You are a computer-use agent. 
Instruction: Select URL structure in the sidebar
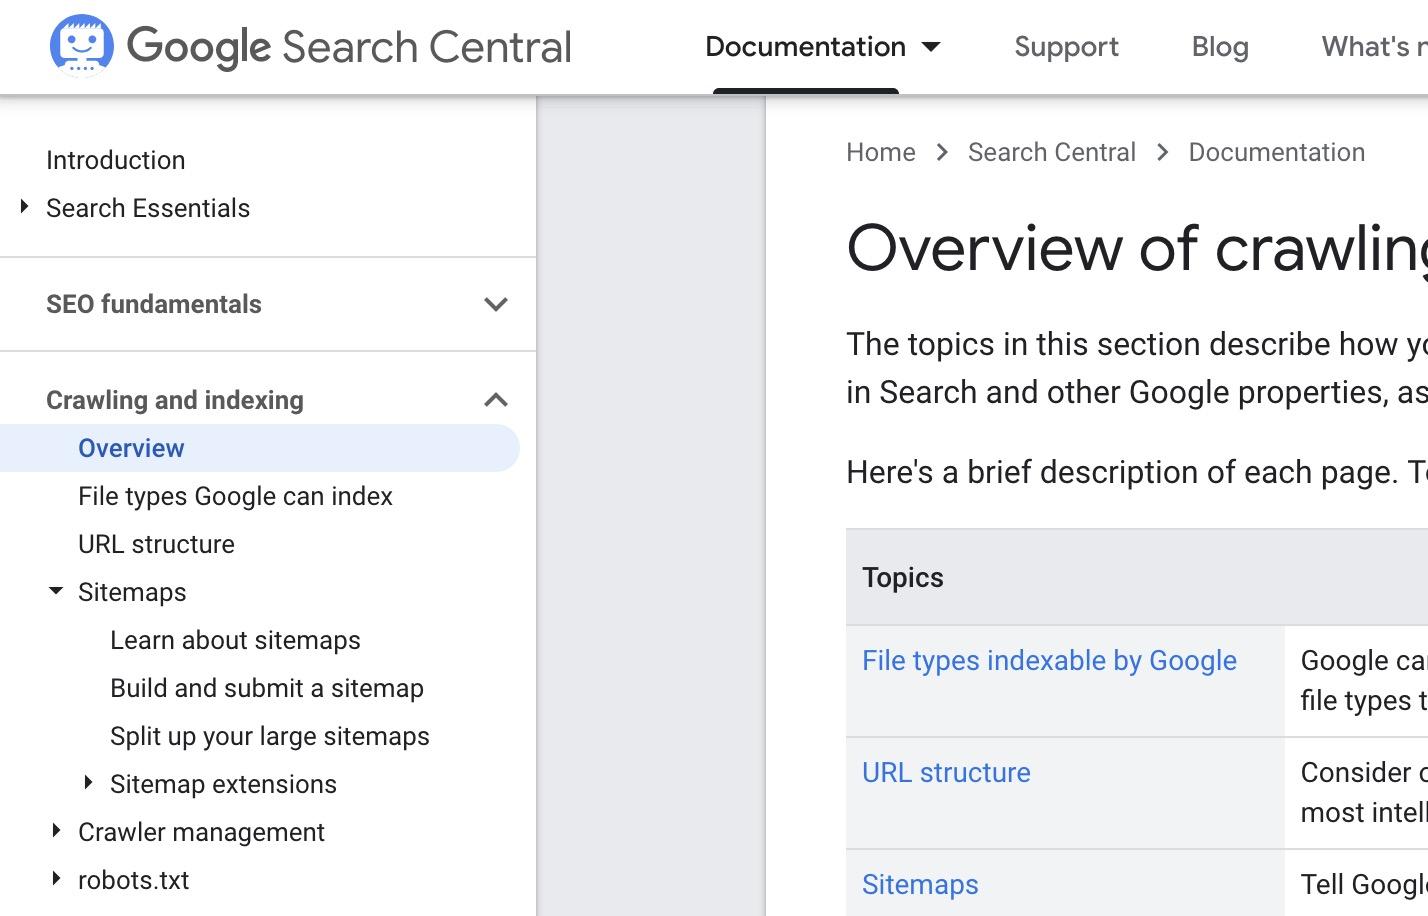tap(156, 544)
